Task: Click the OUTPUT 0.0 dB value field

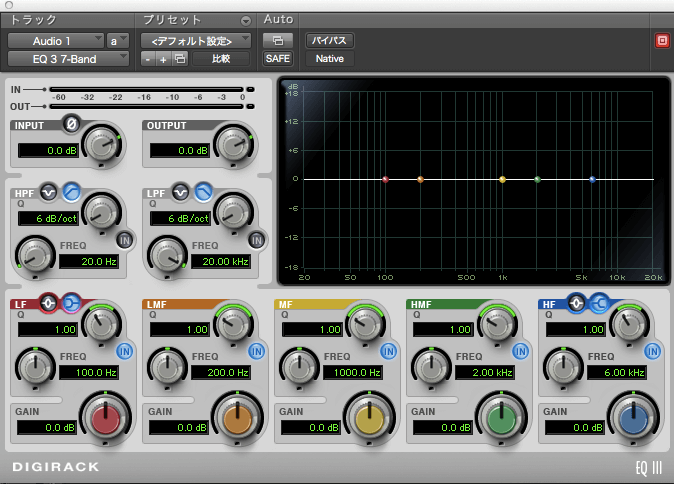Action: click(x=180, y=150)
